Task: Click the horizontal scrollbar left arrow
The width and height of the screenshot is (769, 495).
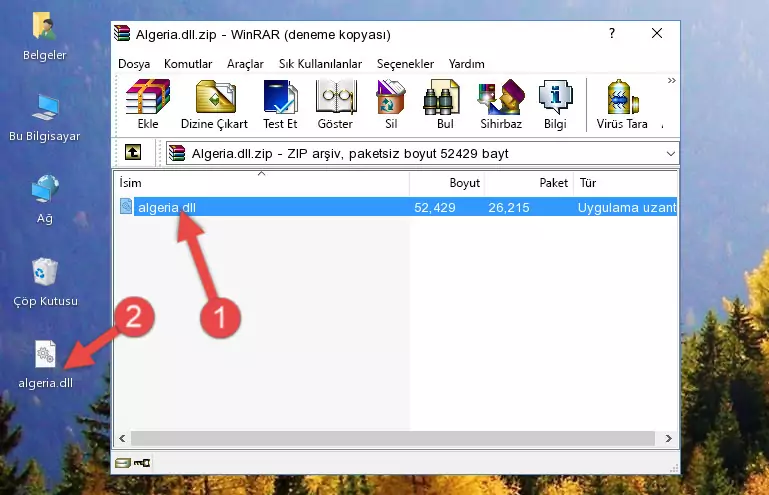Action: [x=122, y=438]
